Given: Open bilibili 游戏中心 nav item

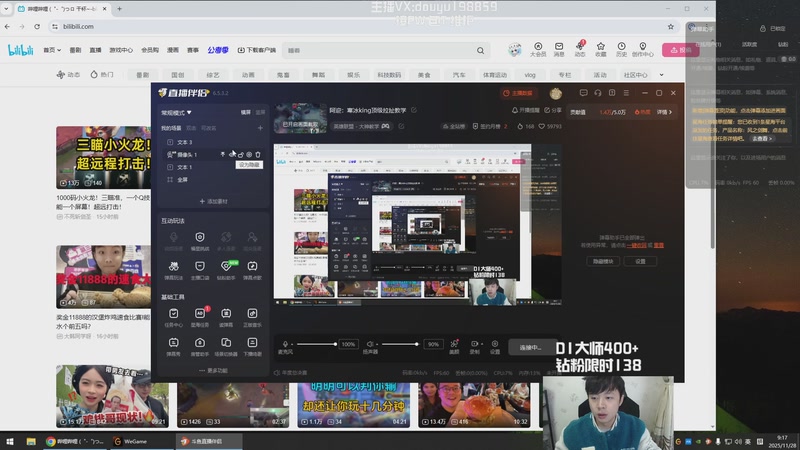Looking at the screenshot, I should 121,50.
